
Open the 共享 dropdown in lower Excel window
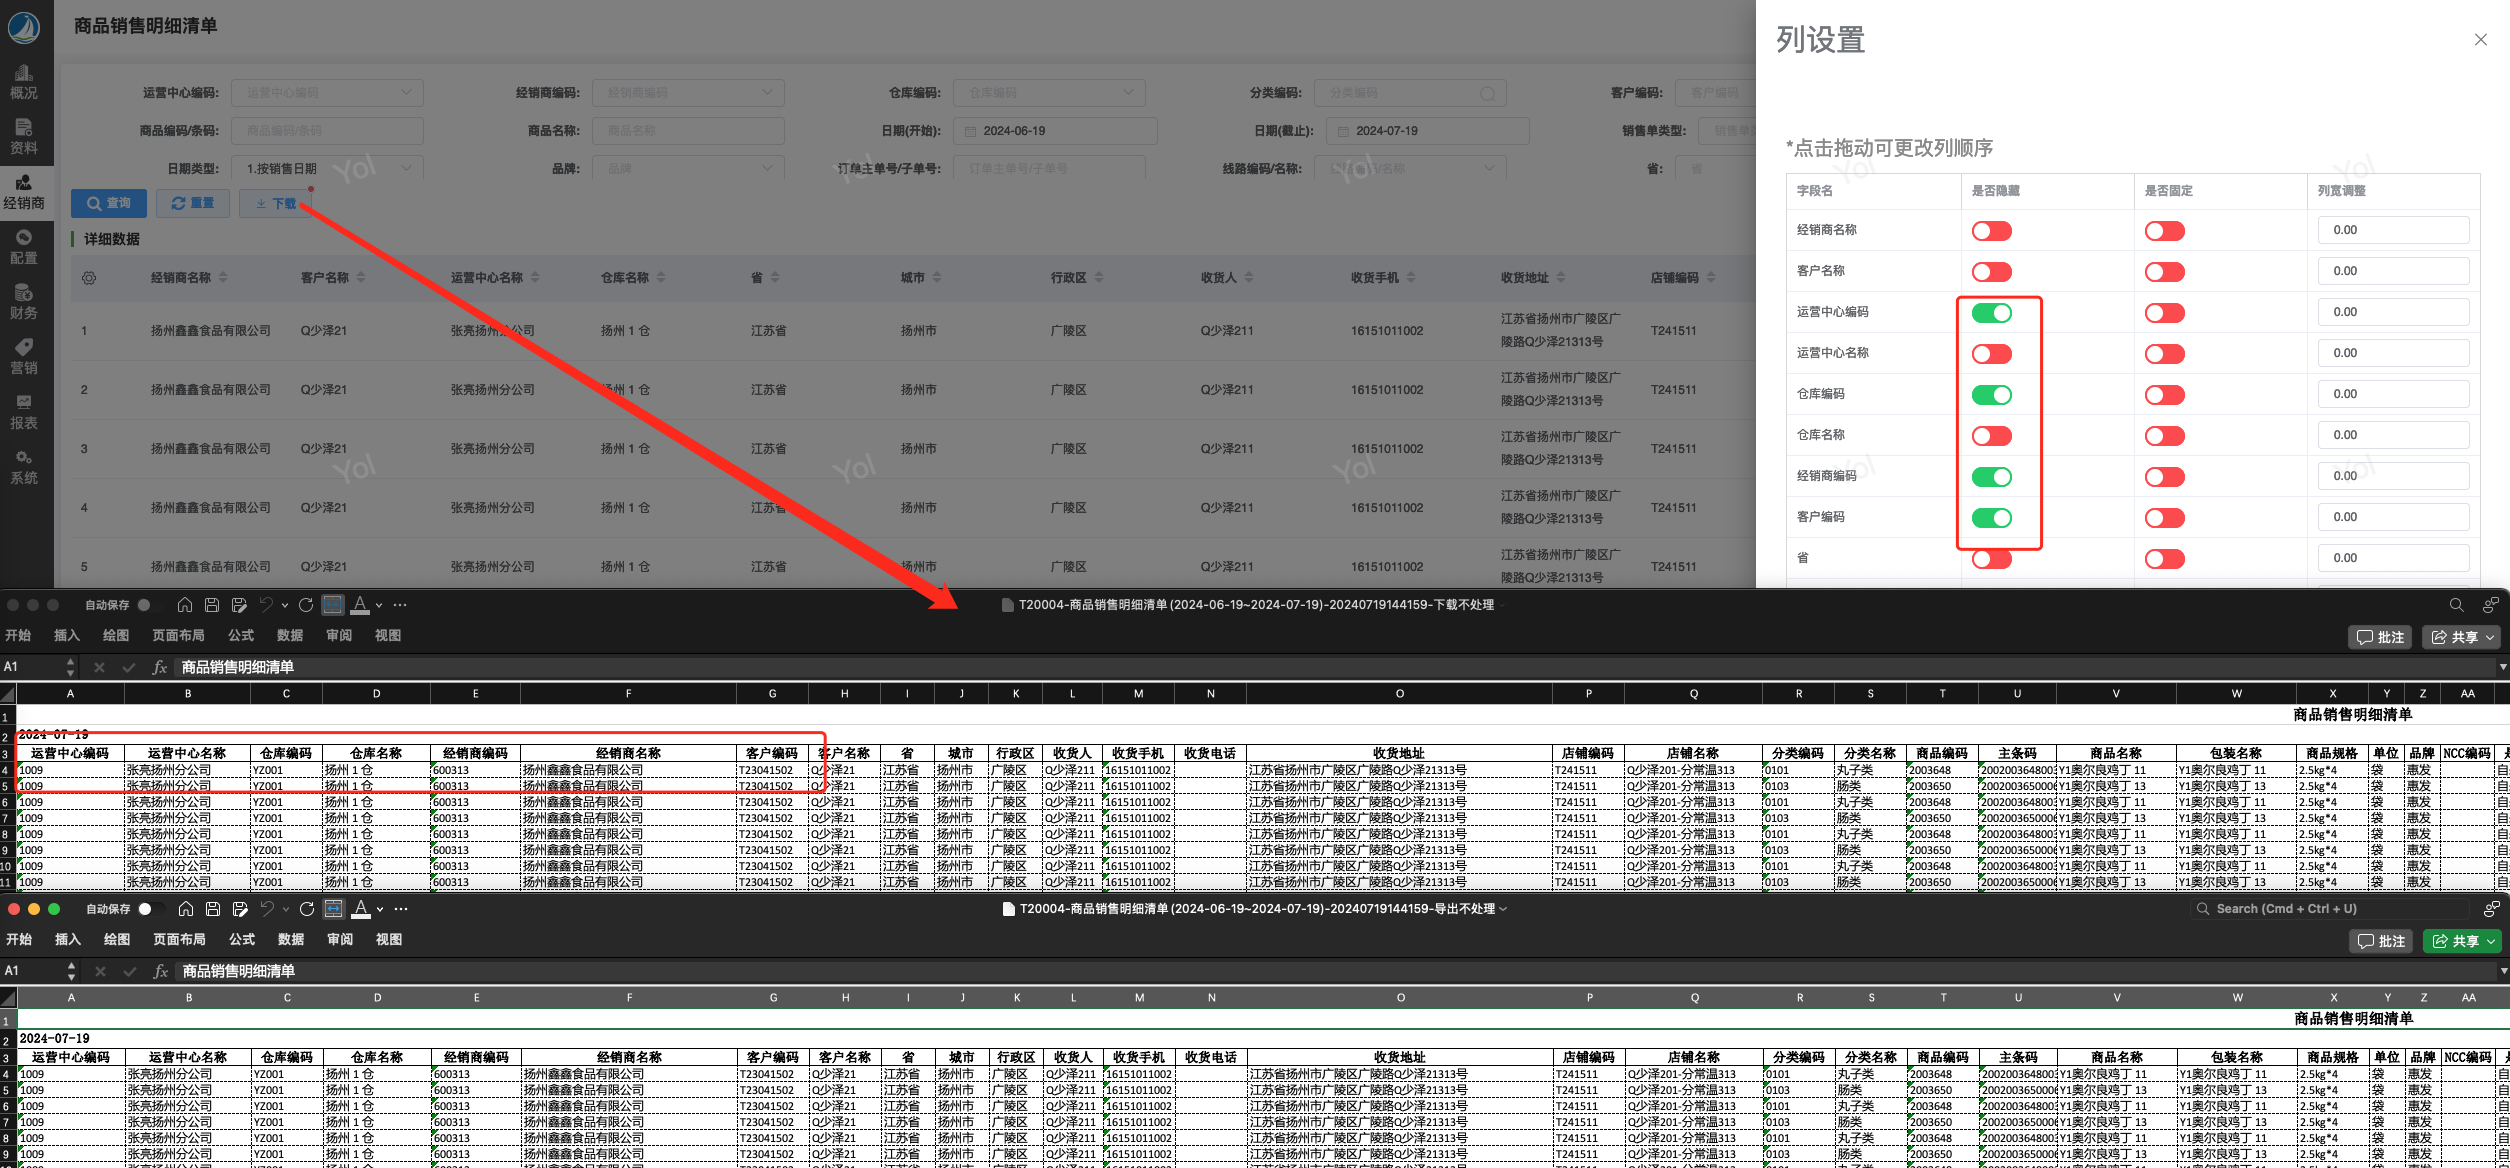coord(2491,941)
